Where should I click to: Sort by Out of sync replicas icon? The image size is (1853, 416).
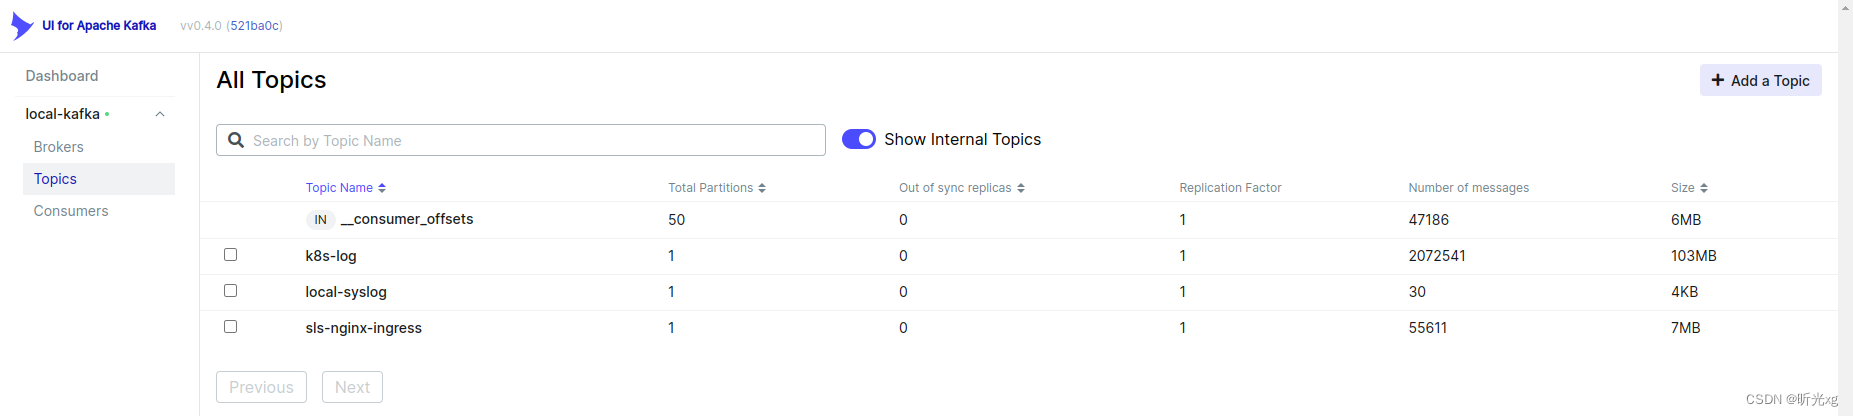[1021, 188]
